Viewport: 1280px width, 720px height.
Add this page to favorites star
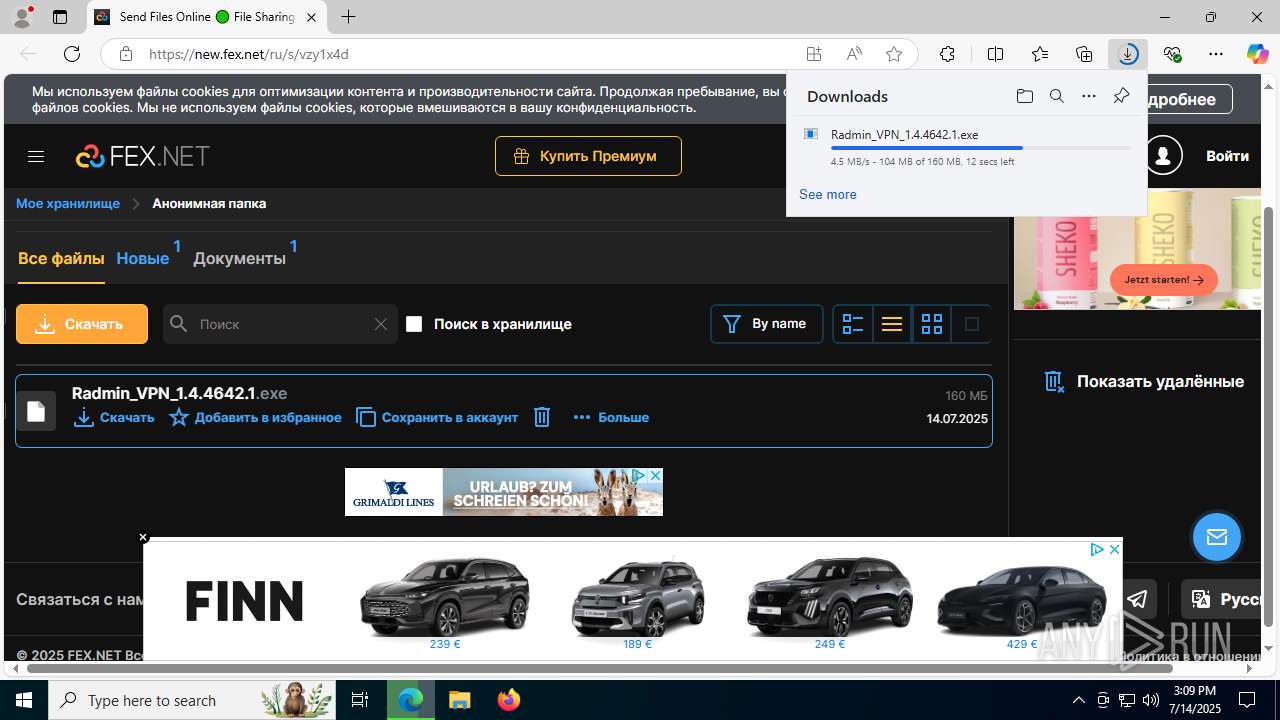click(x=894, y=54)
